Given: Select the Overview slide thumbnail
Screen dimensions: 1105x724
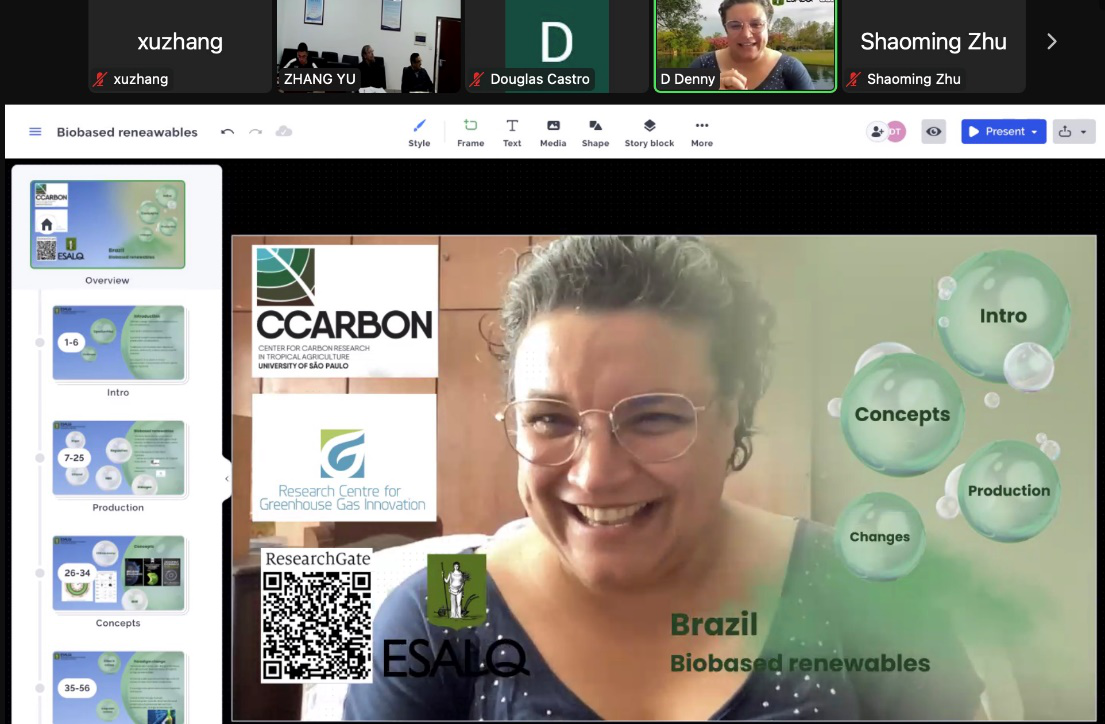Looking at the screenshot, I should tap(108, 224).
